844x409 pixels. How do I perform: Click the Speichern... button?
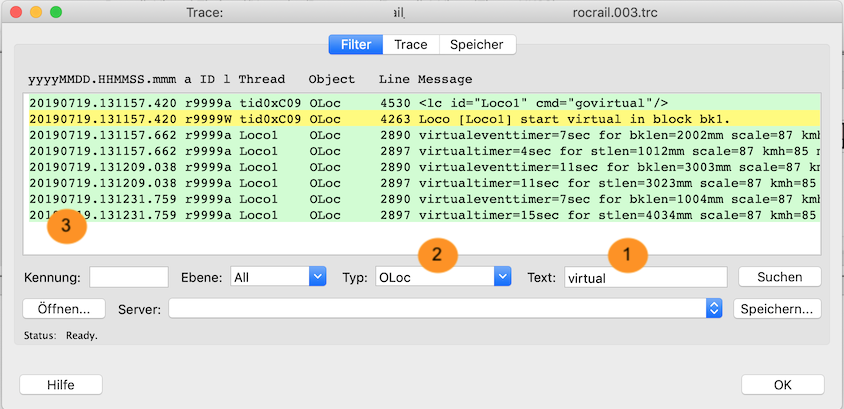tap(779, 309)
